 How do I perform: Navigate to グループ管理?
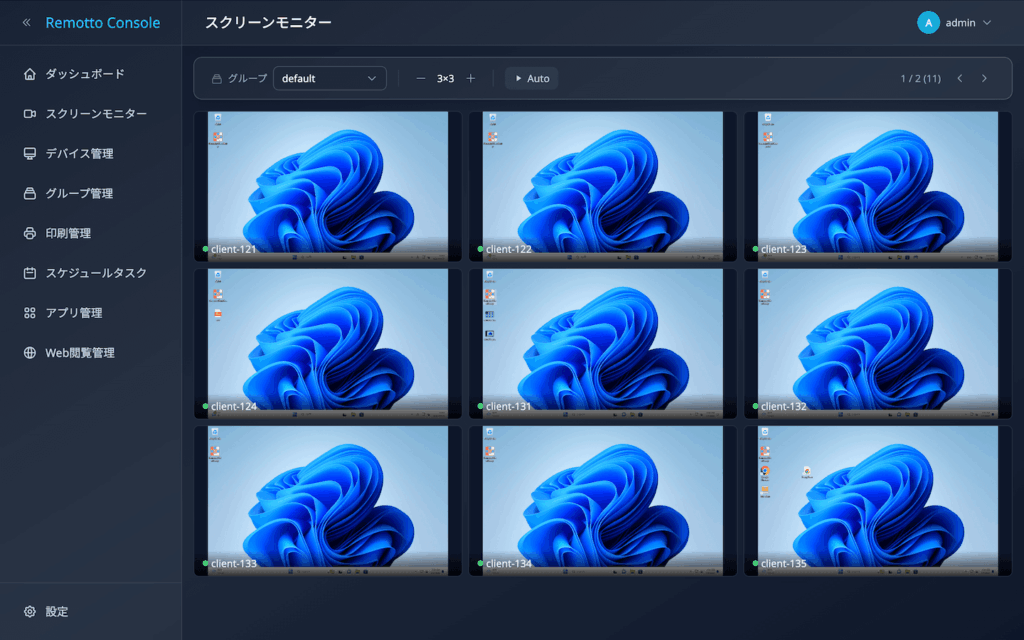pos(79,193)
